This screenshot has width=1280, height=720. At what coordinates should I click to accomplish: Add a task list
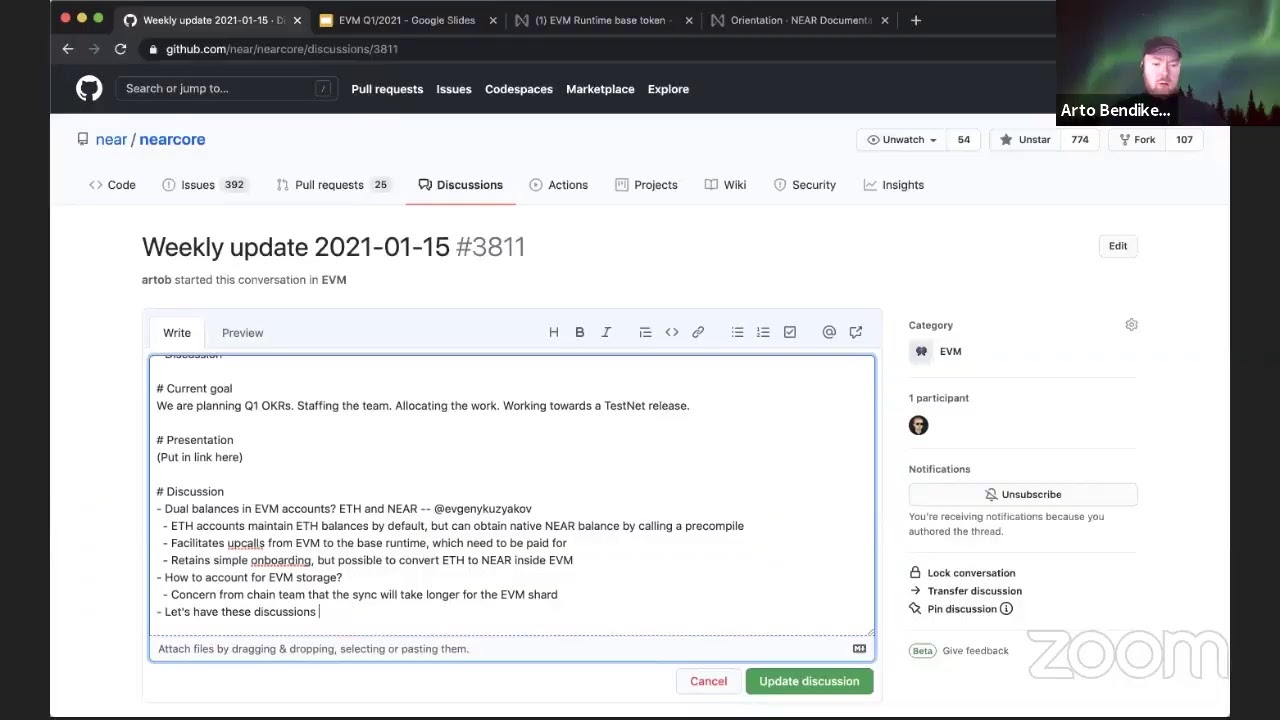[790, 332]
